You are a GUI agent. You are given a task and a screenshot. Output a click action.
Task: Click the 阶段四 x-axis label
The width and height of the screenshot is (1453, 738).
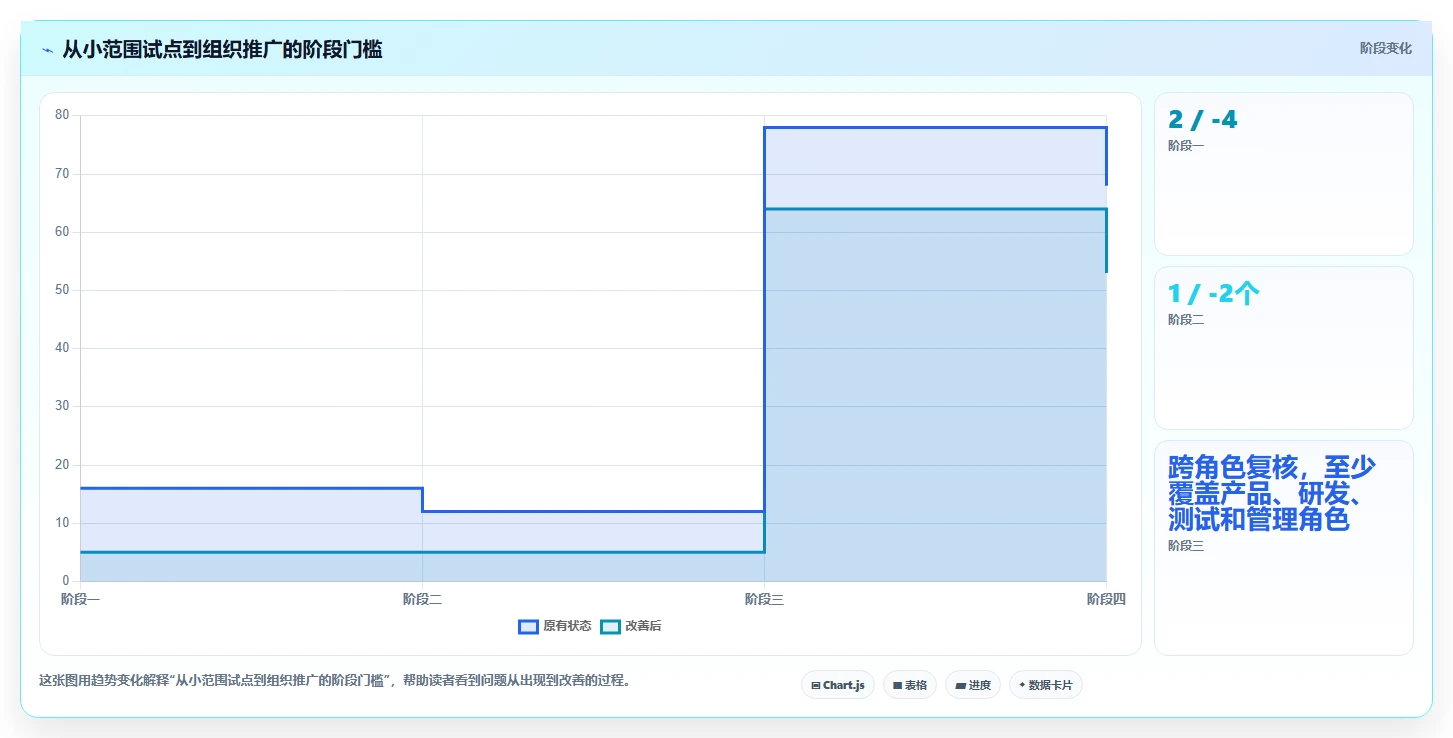pos(1106,599)
